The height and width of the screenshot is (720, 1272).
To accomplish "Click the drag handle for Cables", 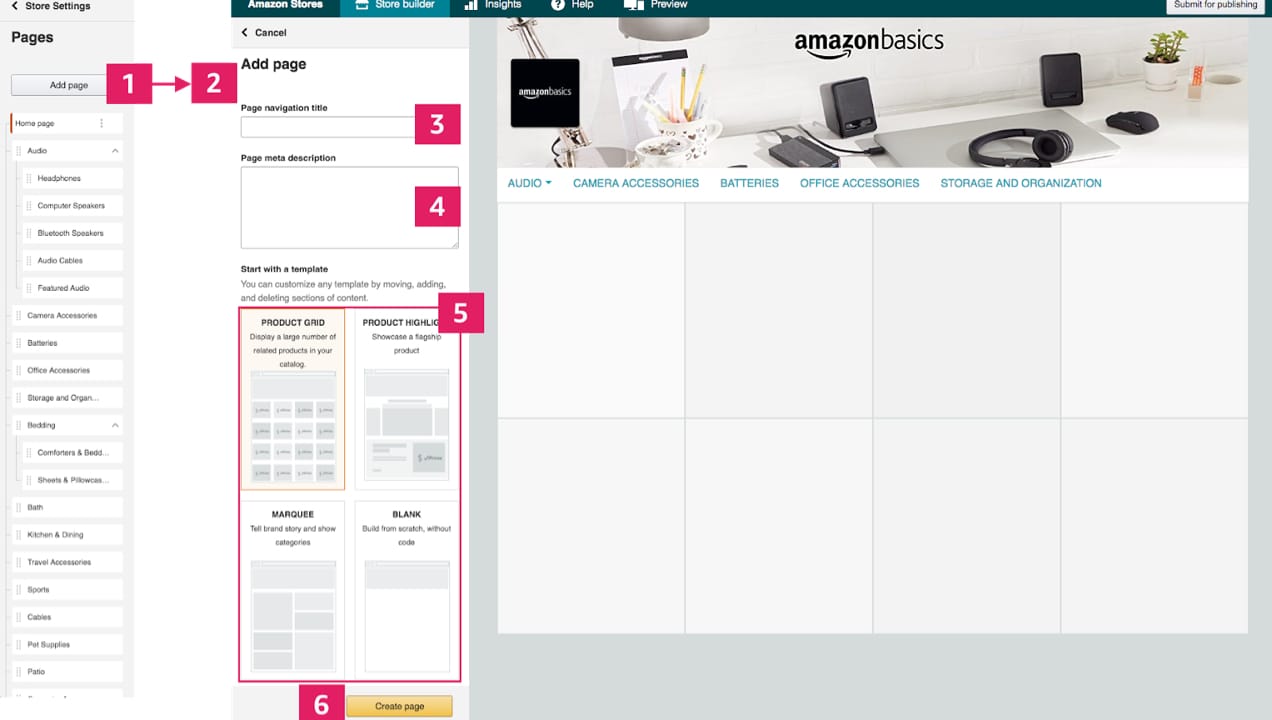I will pos(18,617).
